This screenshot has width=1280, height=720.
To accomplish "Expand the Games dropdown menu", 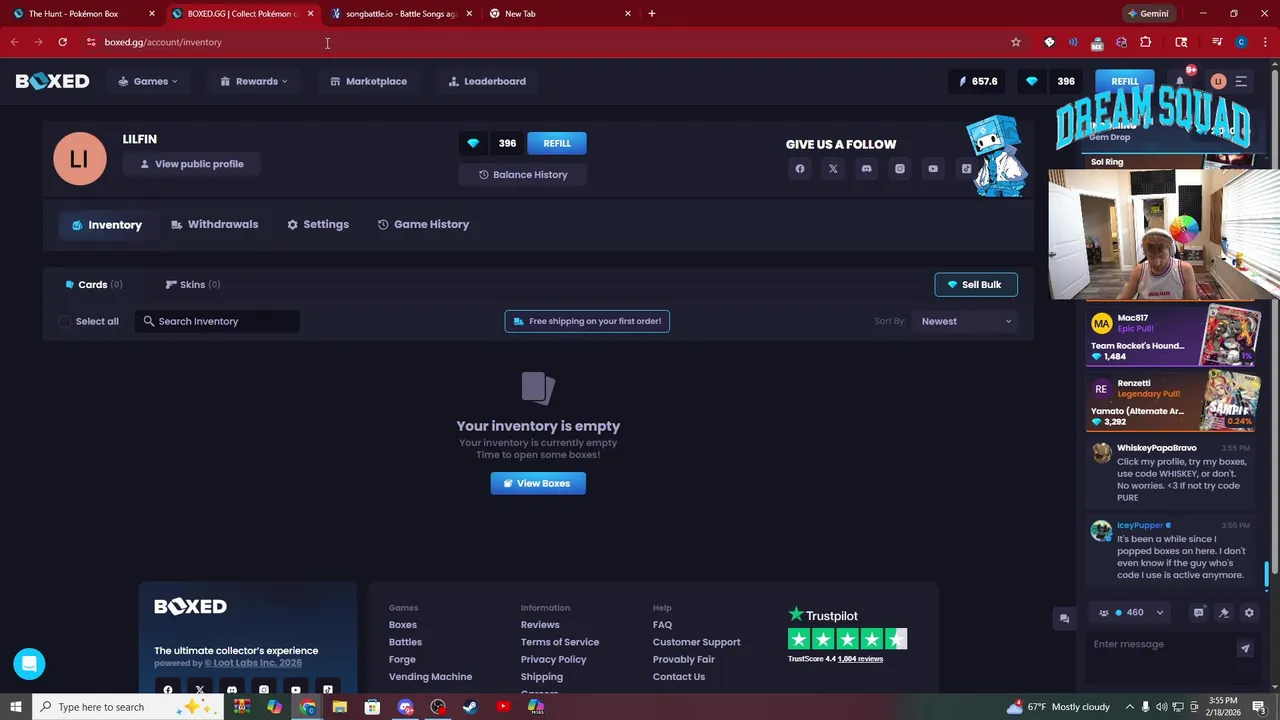I will tap(148, 81).
